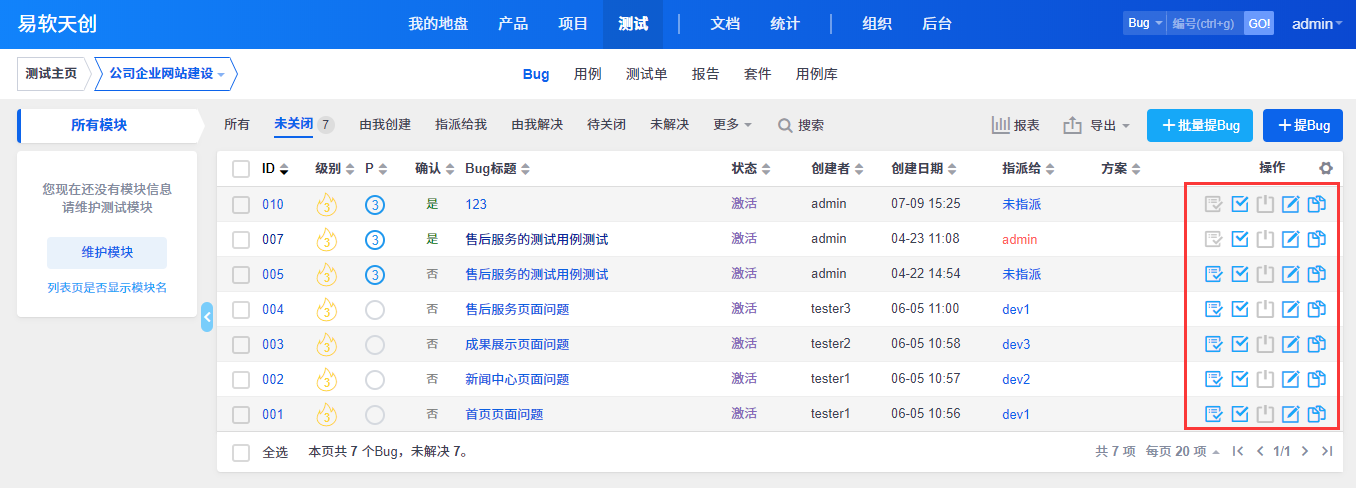The width and height of the screenshot is (1356, 488).
Task: Open the bug report chart (报表)
Action: [x=1015, y=125]
